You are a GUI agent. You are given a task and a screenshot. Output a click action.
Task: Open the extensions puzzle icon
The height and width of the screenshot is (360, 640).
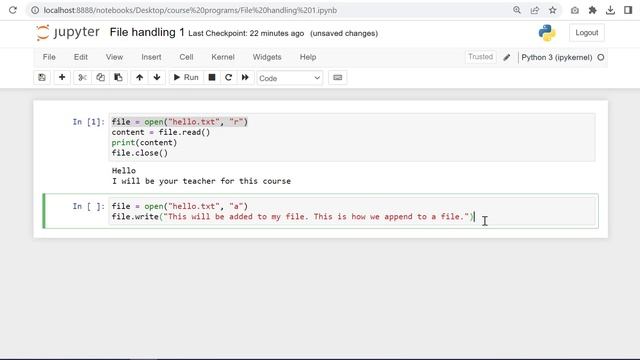pos(593,10)
